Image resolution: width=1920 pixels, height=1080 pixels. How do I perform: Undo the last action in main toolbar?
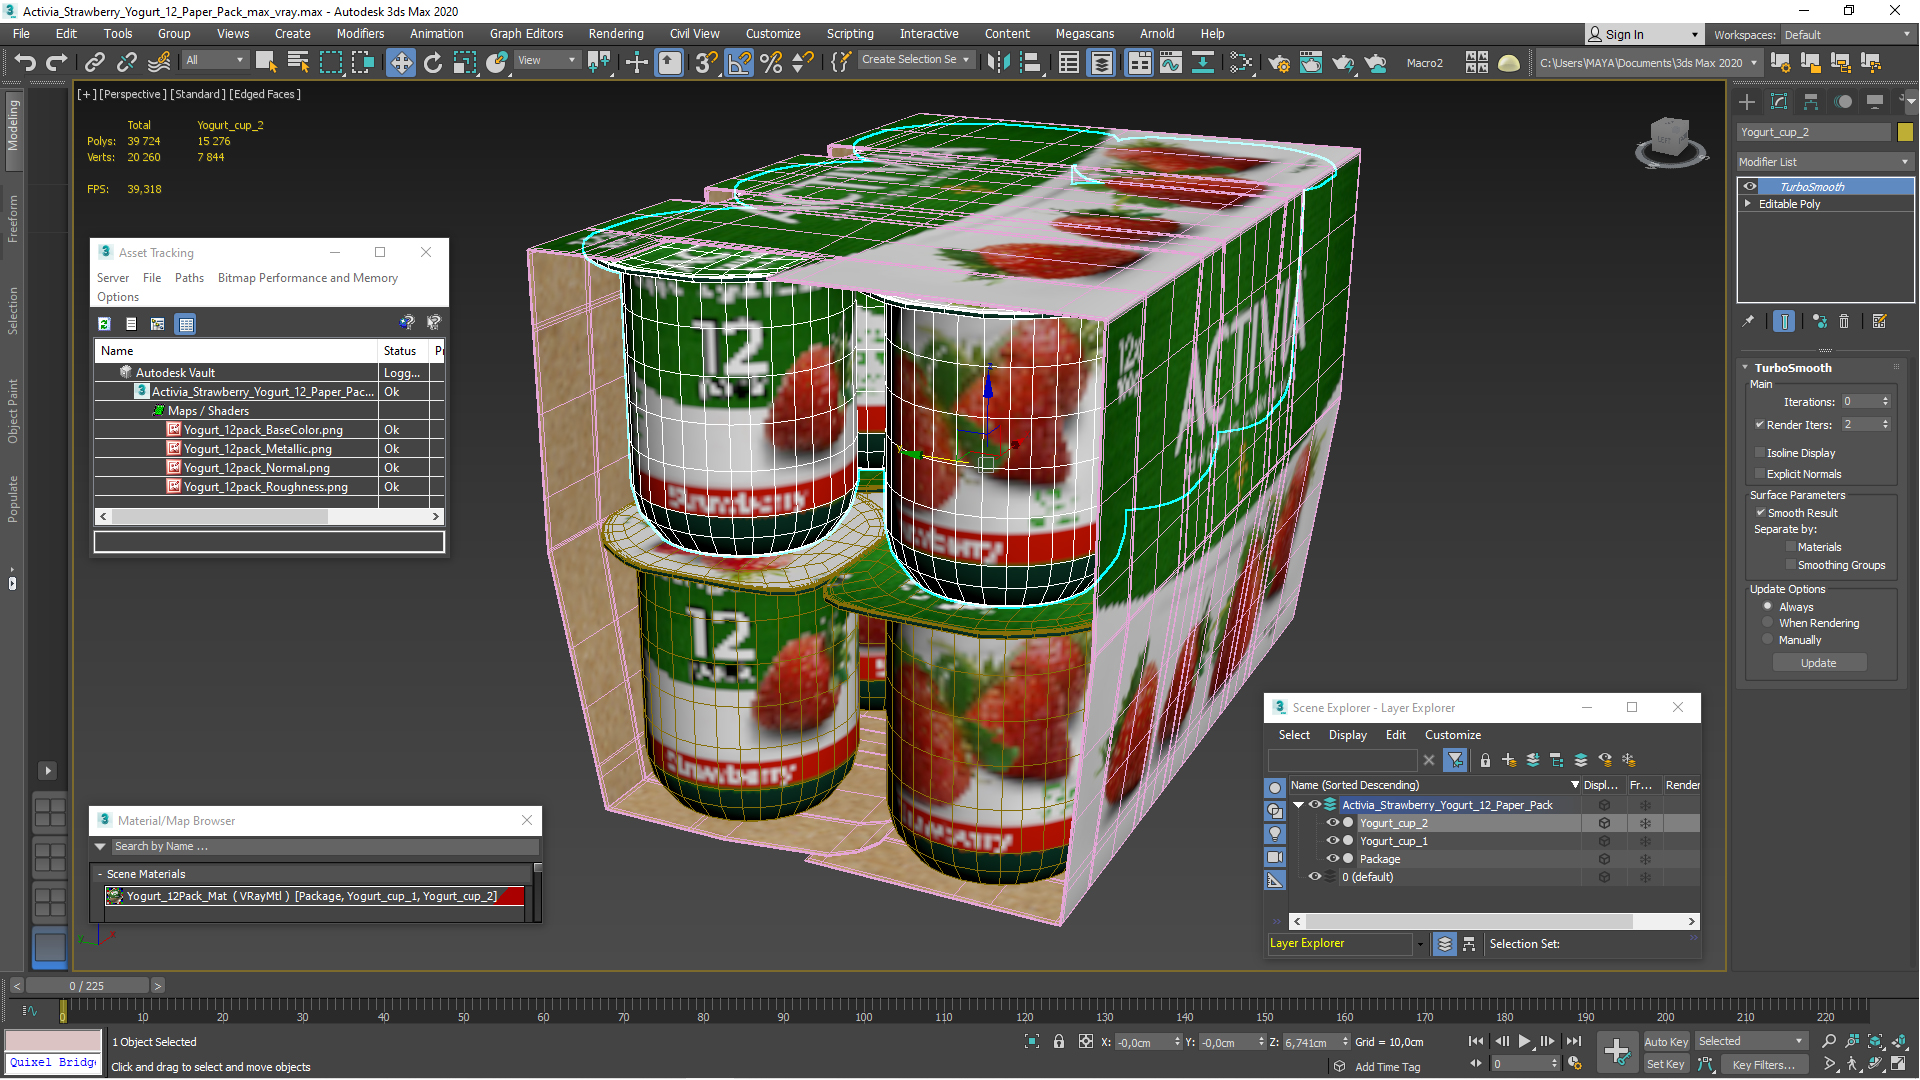tap(24, 62)
